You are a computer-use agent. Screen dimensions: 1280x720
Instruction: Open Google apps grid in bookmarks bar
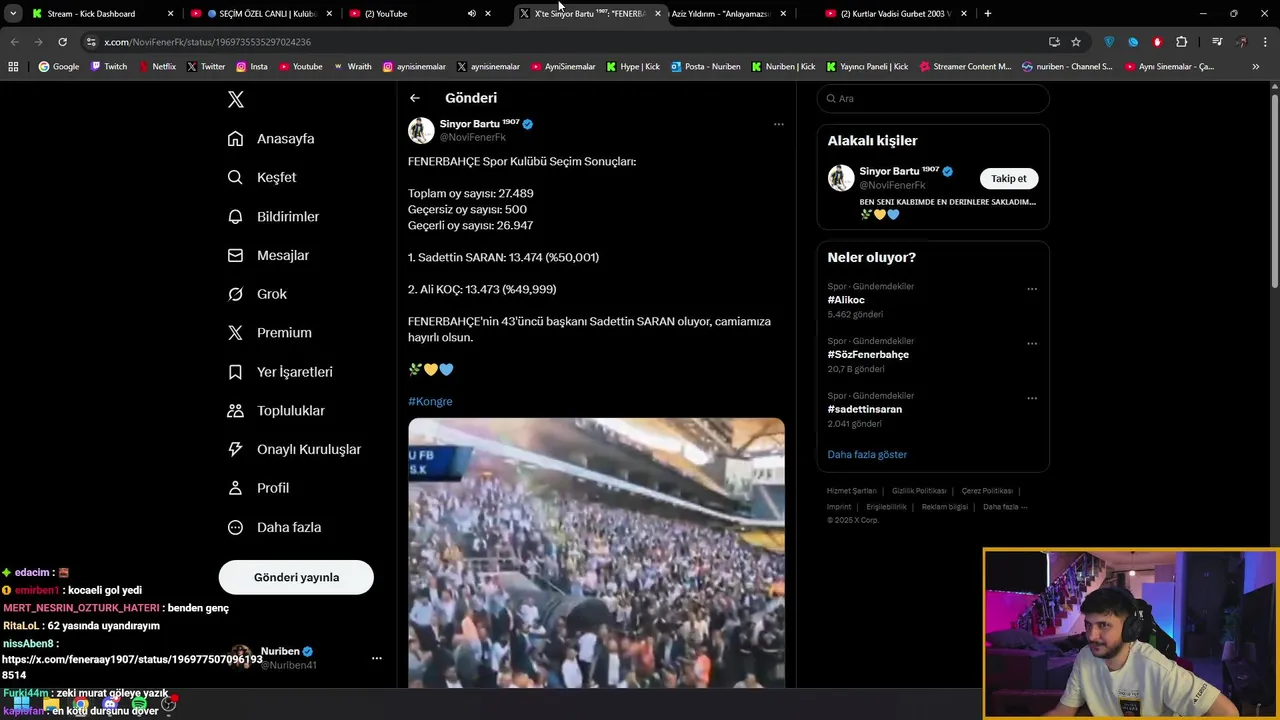[x=13, y=67]
